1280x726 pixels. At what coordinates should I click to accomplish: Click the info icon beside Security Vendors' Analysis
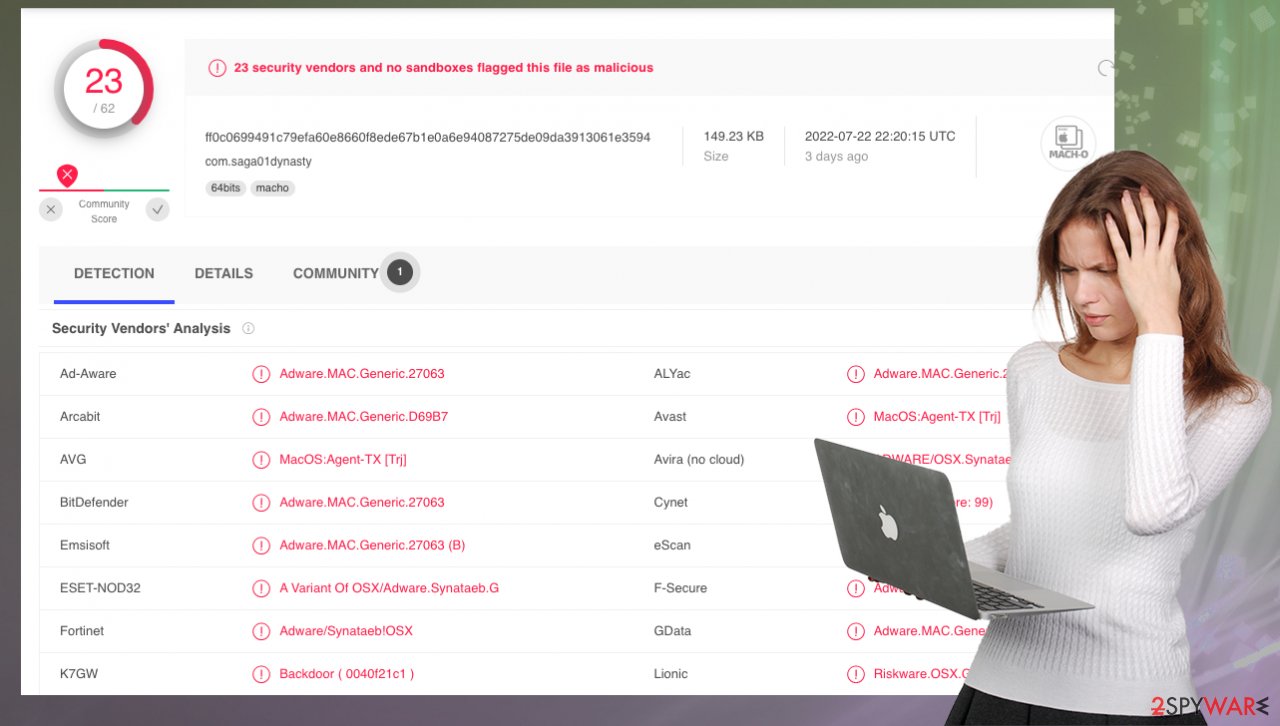pos(248,328)
